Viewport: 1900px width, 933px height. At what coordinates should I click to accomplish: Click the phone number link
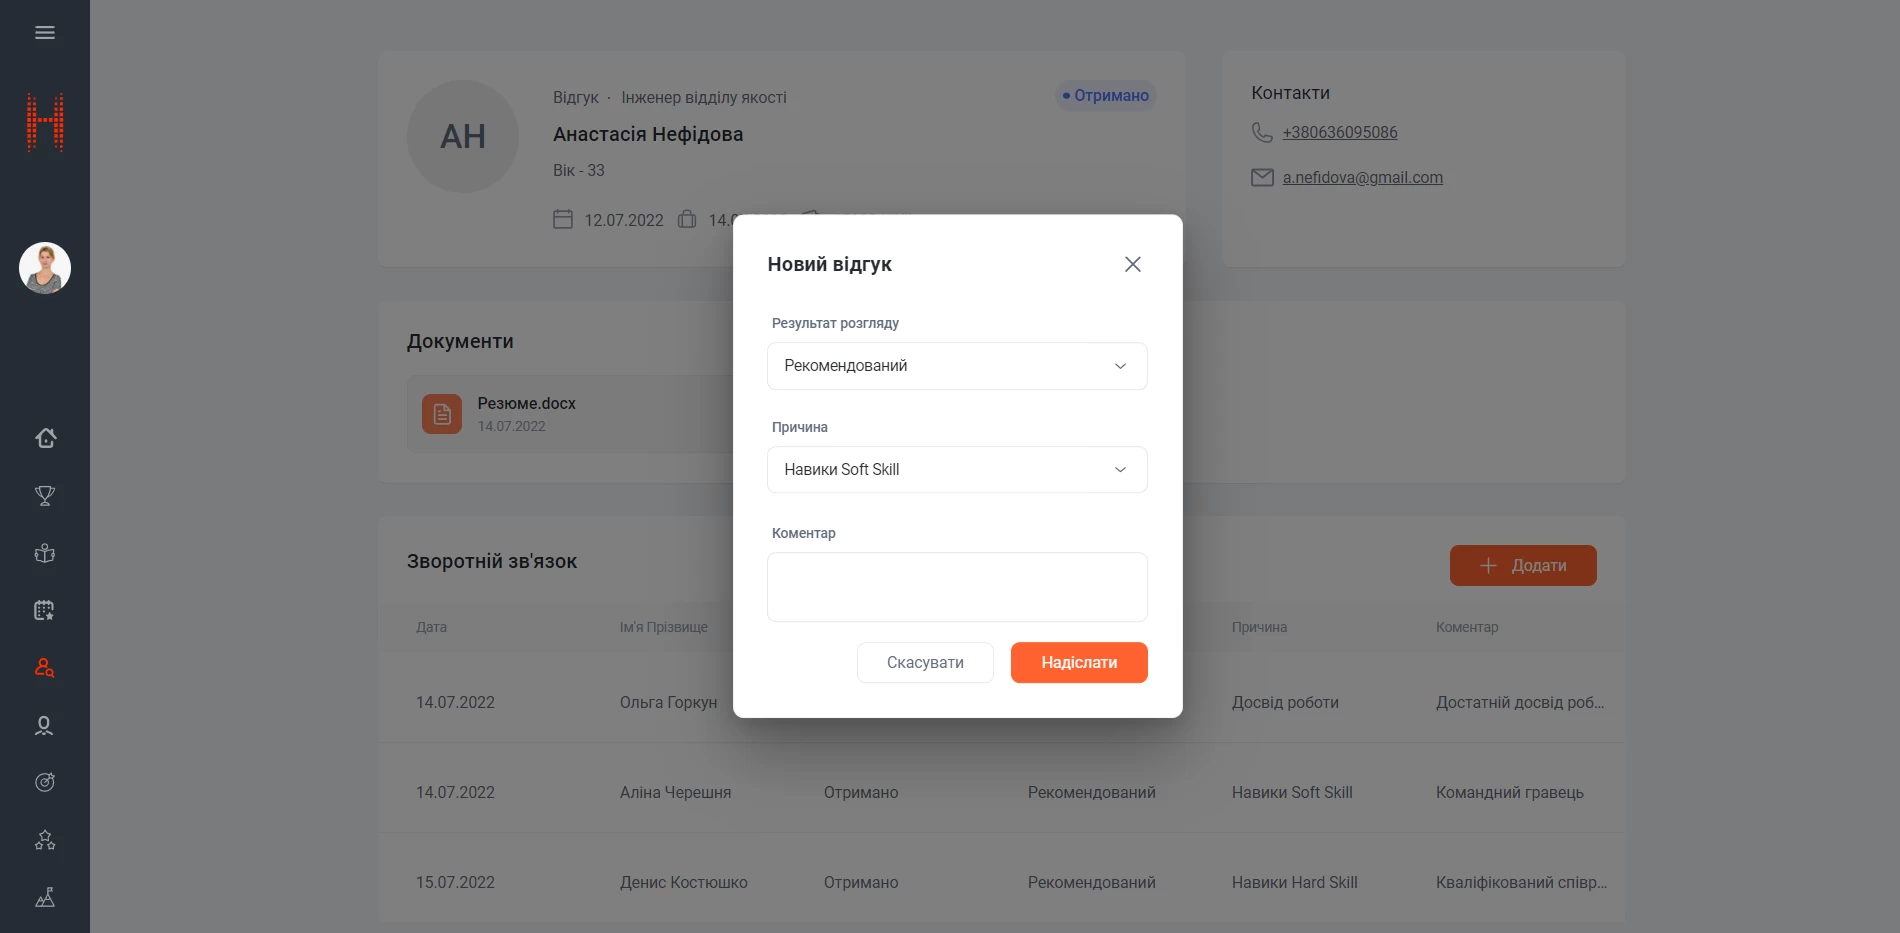pos(1340,133)
